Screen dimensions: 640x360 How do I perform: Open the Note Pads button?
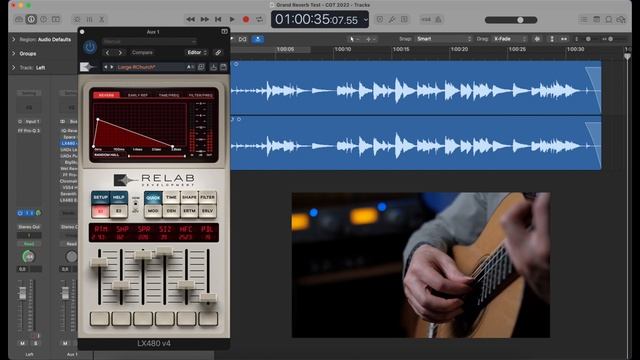tap(596, 19)
